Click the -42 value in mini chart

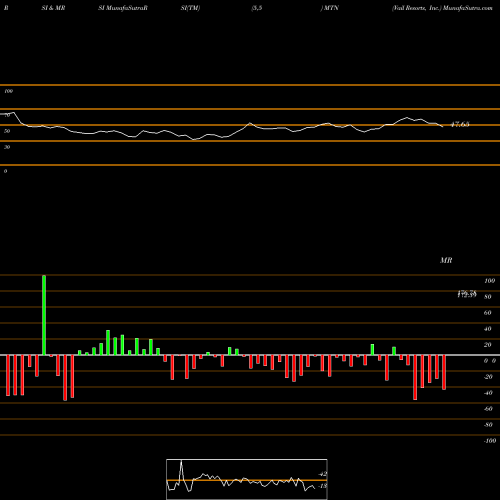point(322,474)
